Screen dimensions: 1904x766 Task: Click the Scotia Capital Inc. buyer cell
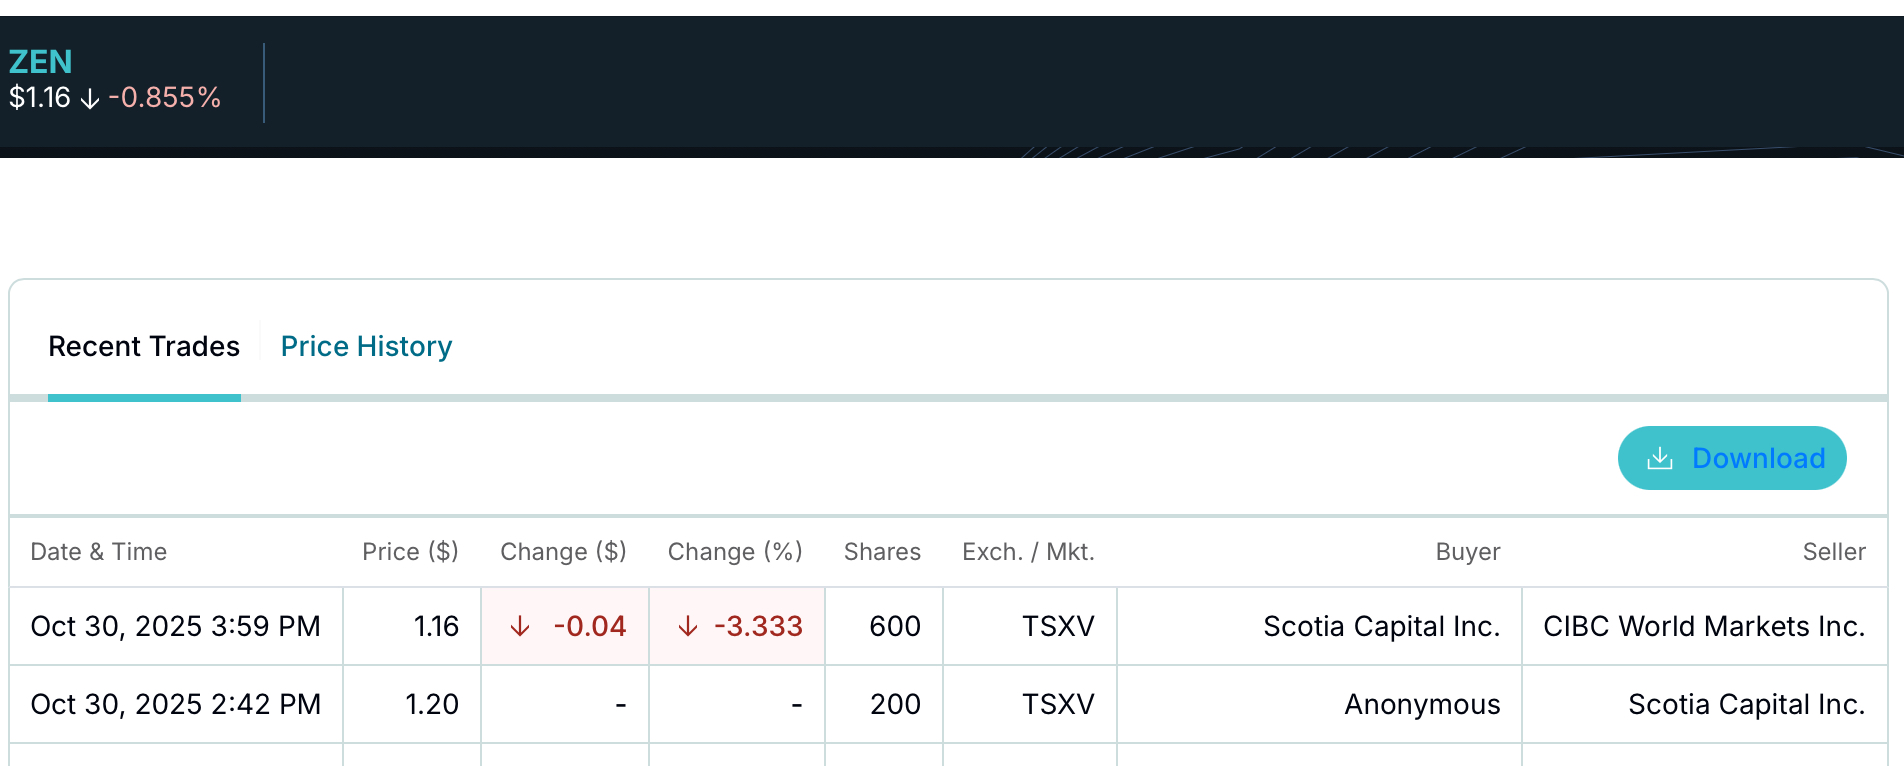pos(1381,627)
